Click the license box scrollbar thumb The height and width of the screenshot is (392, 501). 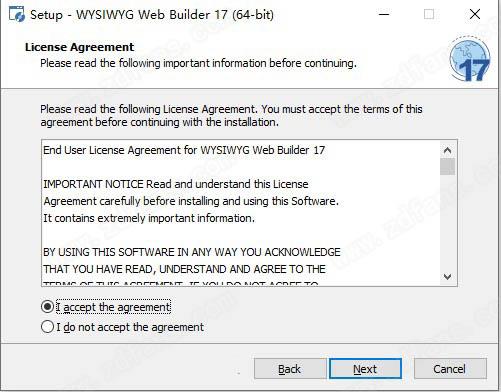(x=447, y=167)
